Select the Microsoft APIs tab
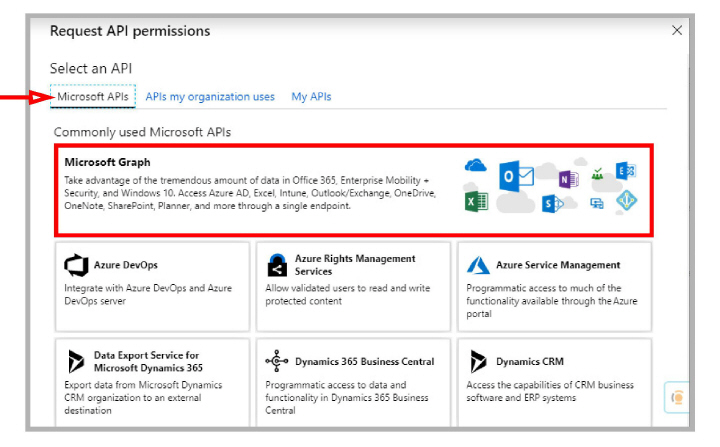The height and width of the screenshot is (447, 720). pos(93,96)
